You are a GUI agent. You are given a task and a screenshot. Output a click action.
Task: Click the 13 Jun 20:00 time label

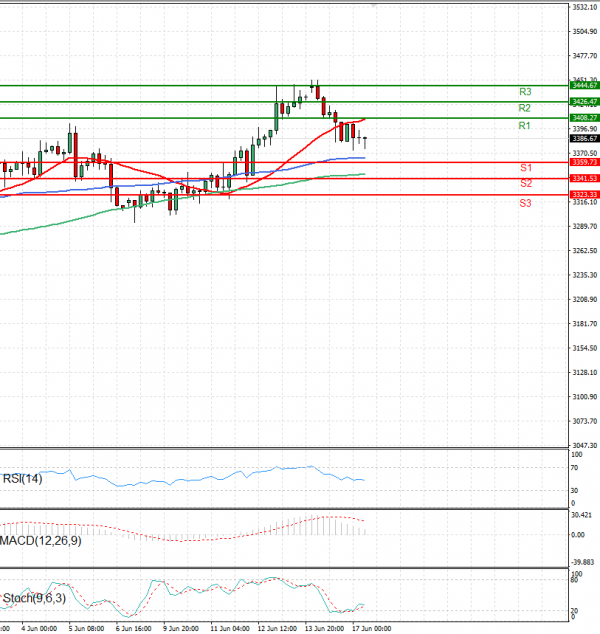click(325, 629)
